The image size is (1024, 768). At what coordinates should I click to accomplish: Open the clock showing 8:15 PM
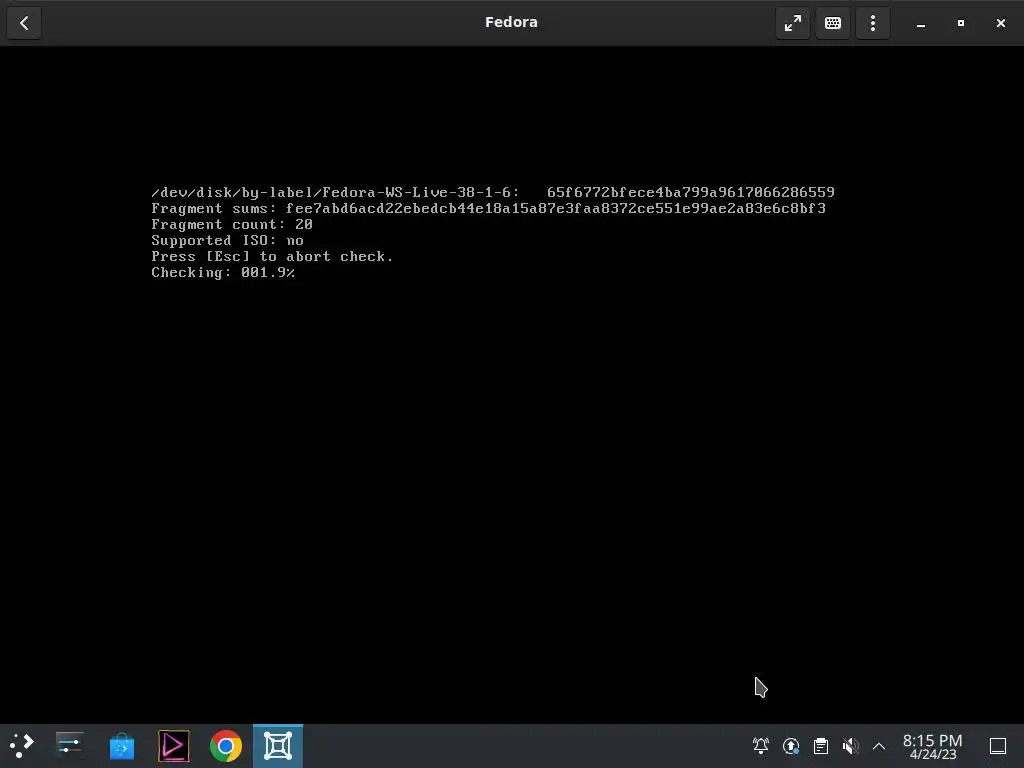[933, 746]
